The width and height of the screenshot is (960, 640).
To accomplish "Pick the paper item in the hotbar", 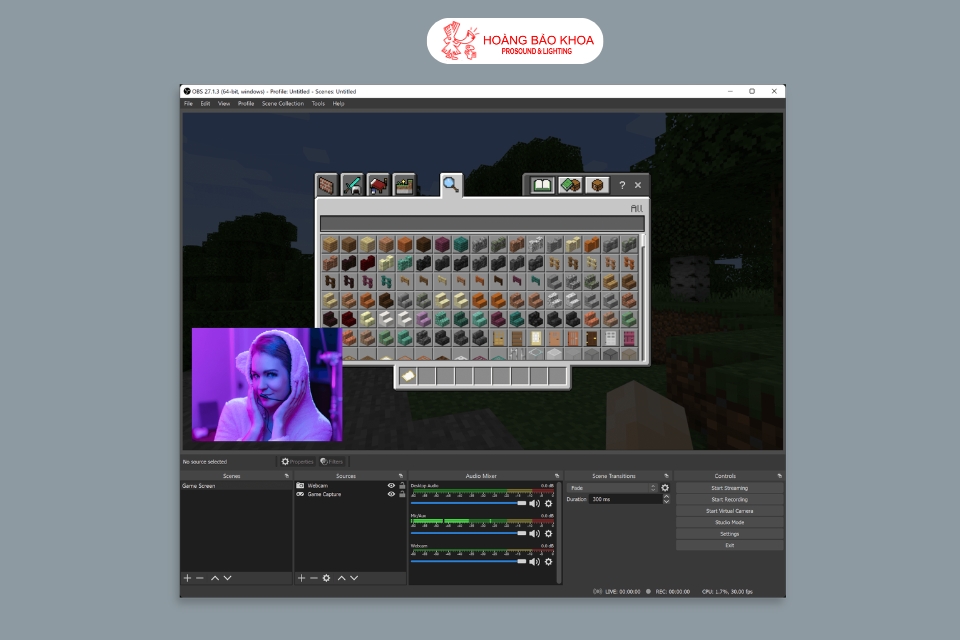I will click(408, 376).
